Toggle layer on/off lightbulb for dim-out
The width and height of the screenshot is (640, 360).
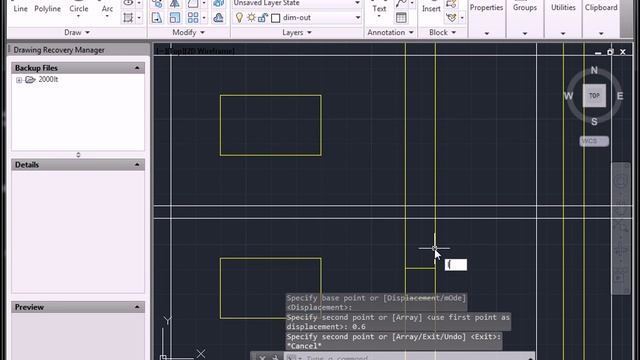tap(240, 18)
